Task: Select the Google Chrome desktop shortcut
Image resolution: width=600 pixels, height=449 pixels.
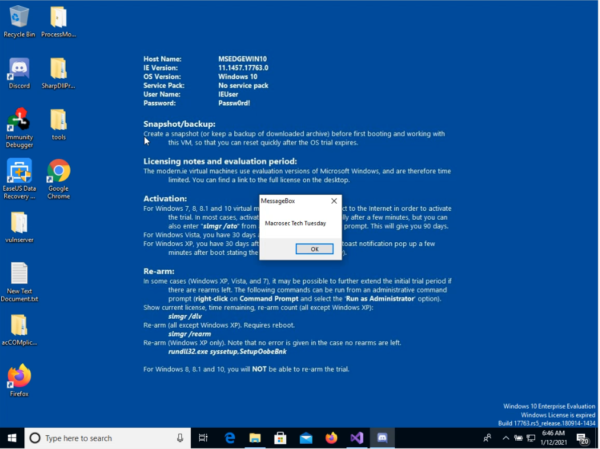Action: pos(59,179)
